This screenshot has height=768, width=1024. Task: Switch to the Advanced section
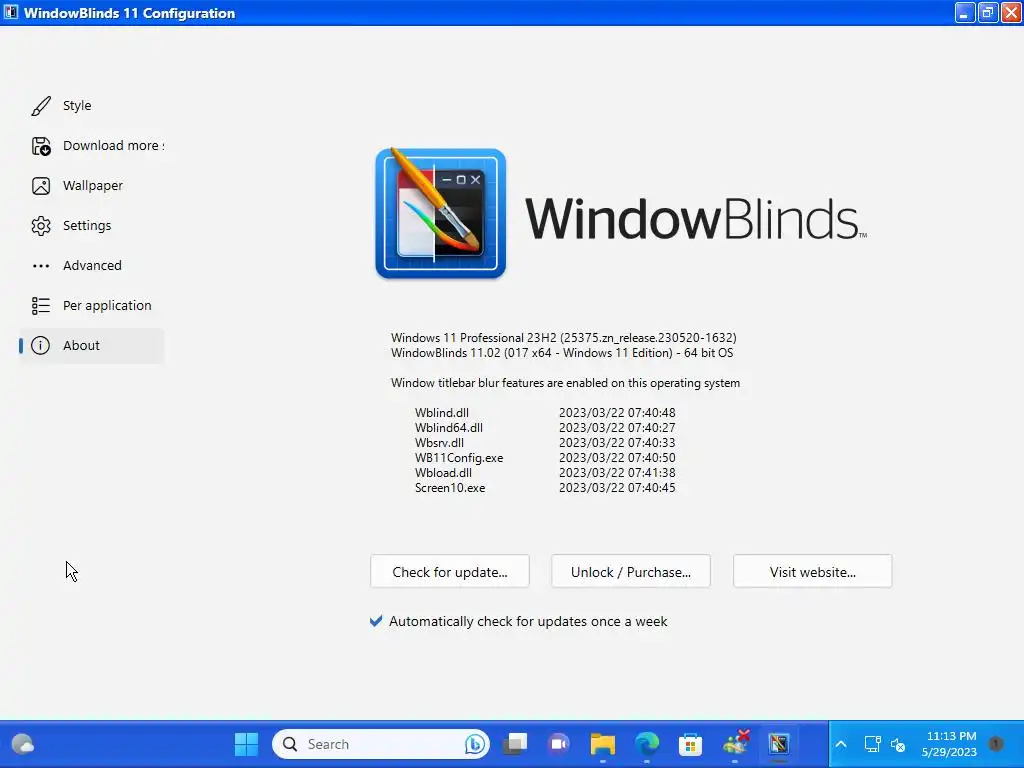pos(91,266)
